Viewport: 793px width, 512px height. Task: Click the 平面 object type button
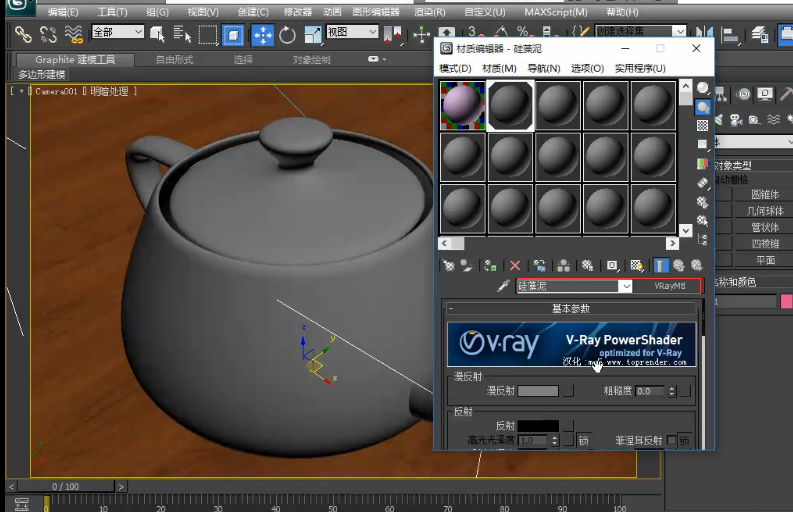pyautogui.click(x=765, y=260)
